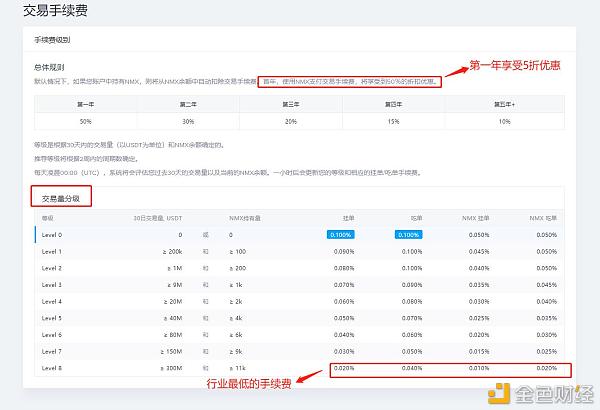The width and height of the screenshot is (600, 410).
Task: Click ≥ 6k NMX holding in Level 6
Action: 236,335
